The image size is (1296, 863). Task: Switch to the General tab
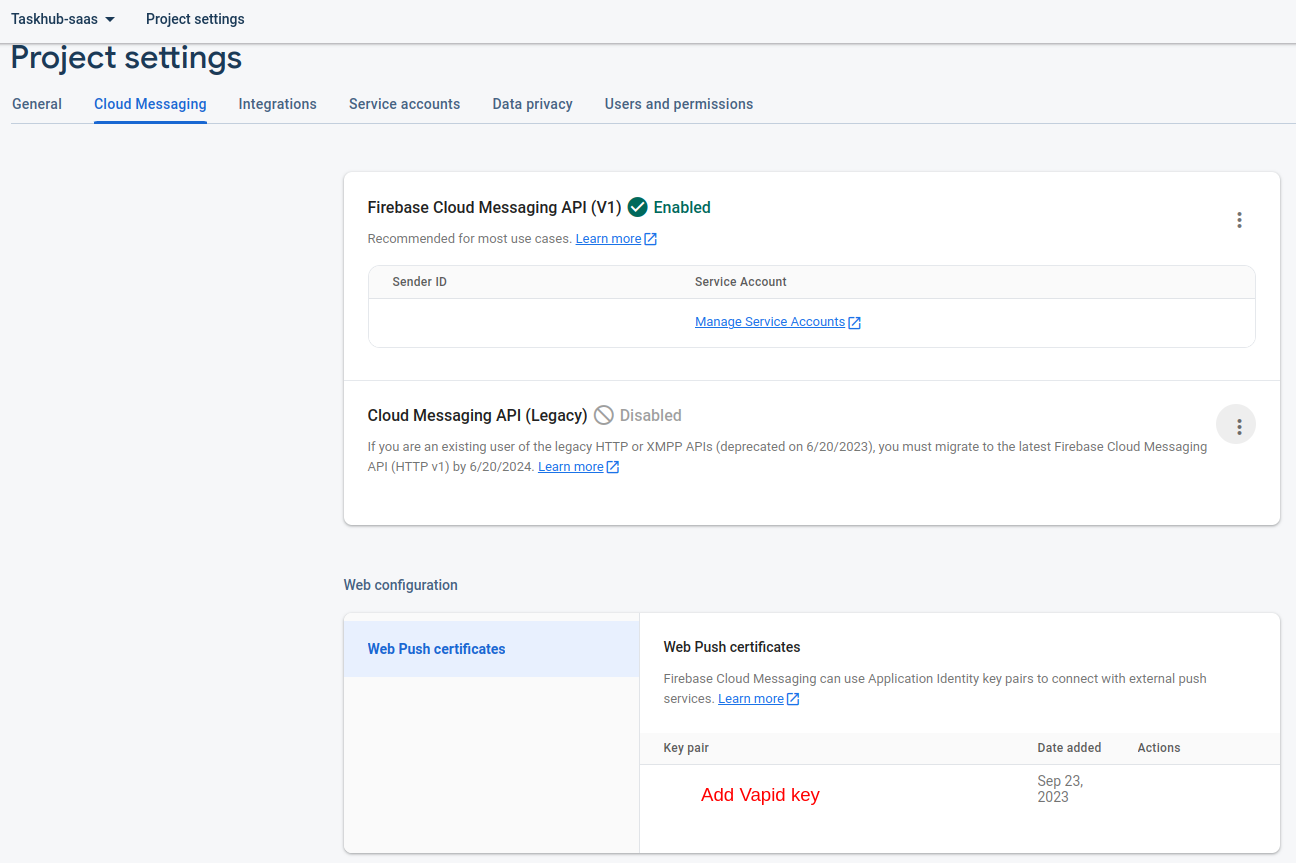tap(37, 104)
